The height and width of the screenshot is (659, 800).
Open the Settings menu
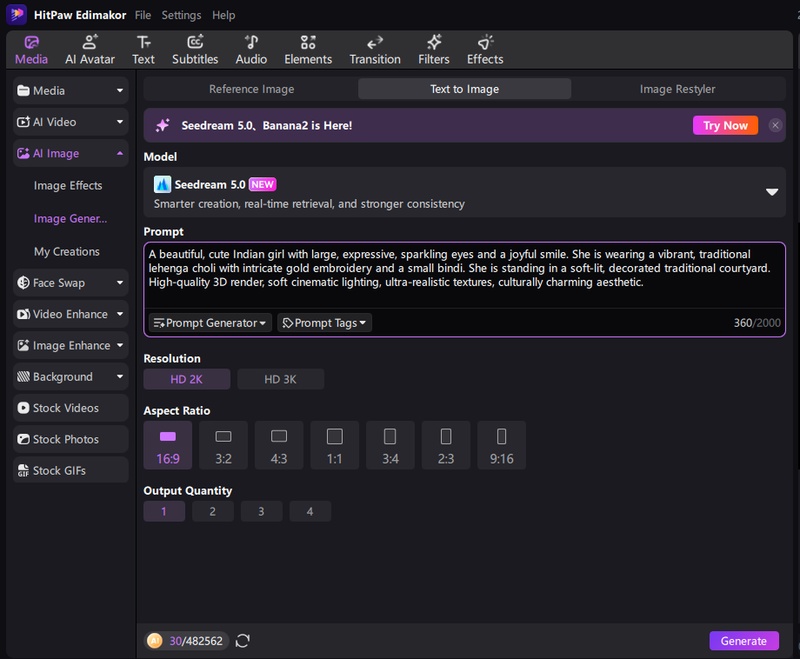(181, 15)
